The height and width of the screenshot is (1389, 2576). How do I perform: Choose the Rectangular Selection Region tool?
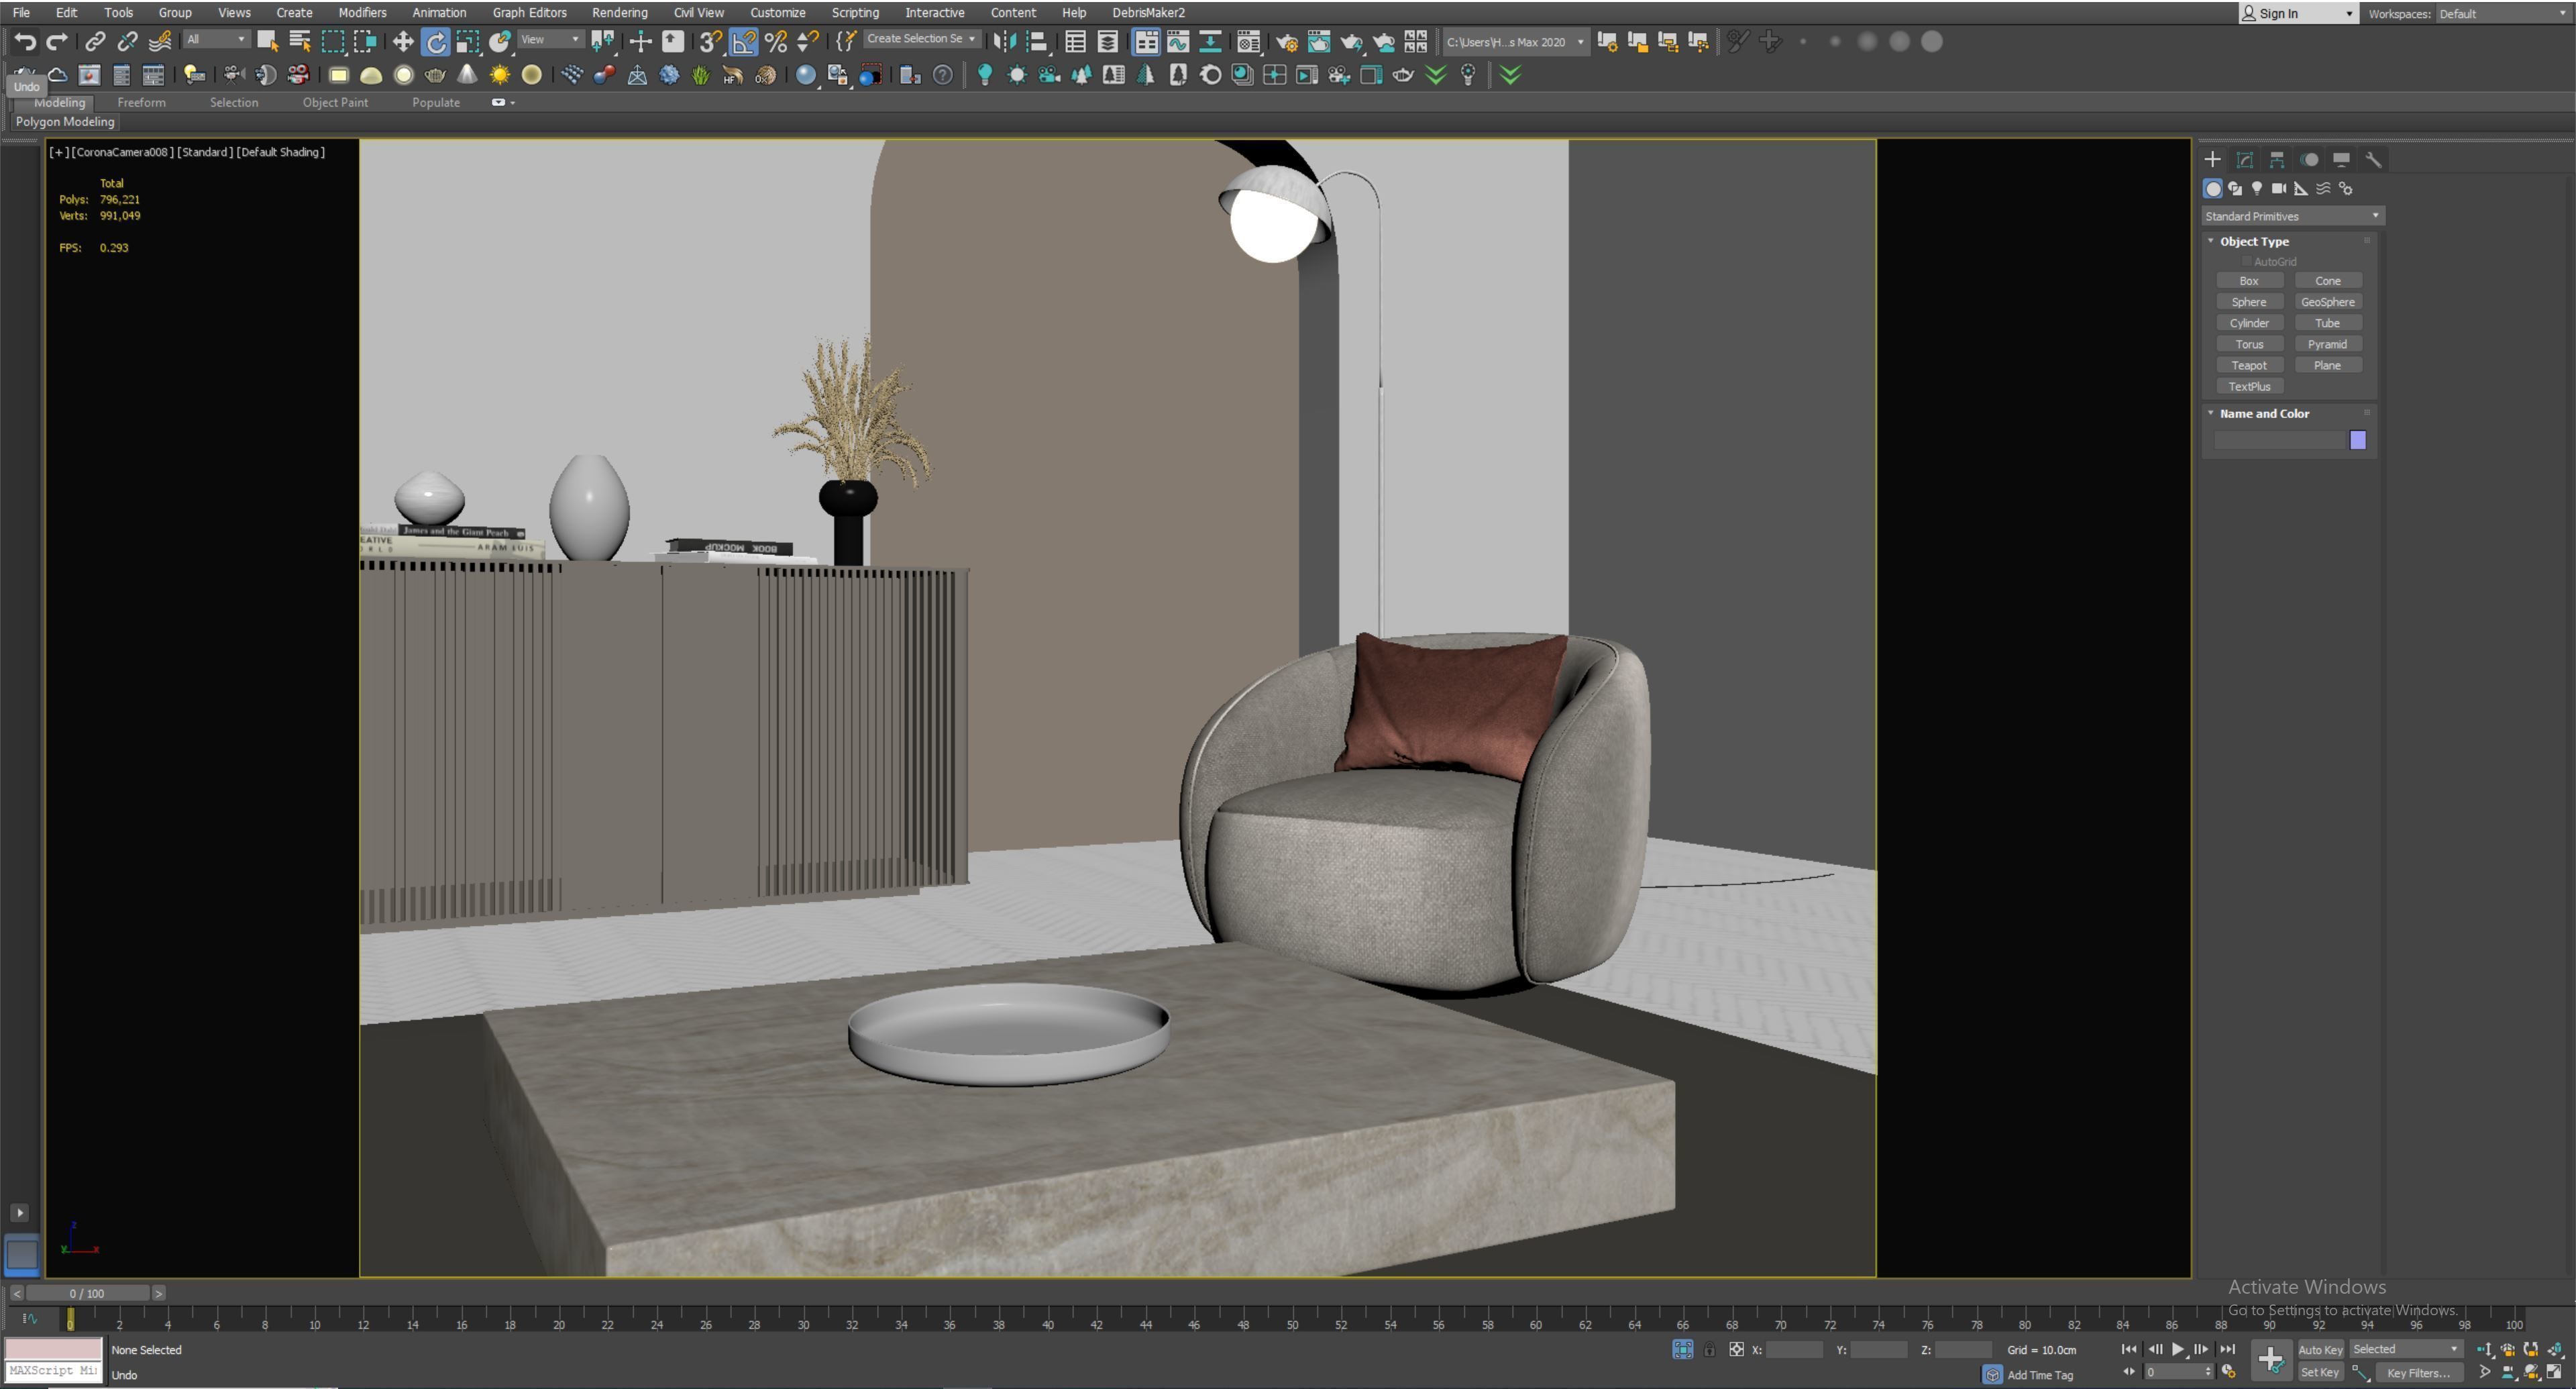332,42
